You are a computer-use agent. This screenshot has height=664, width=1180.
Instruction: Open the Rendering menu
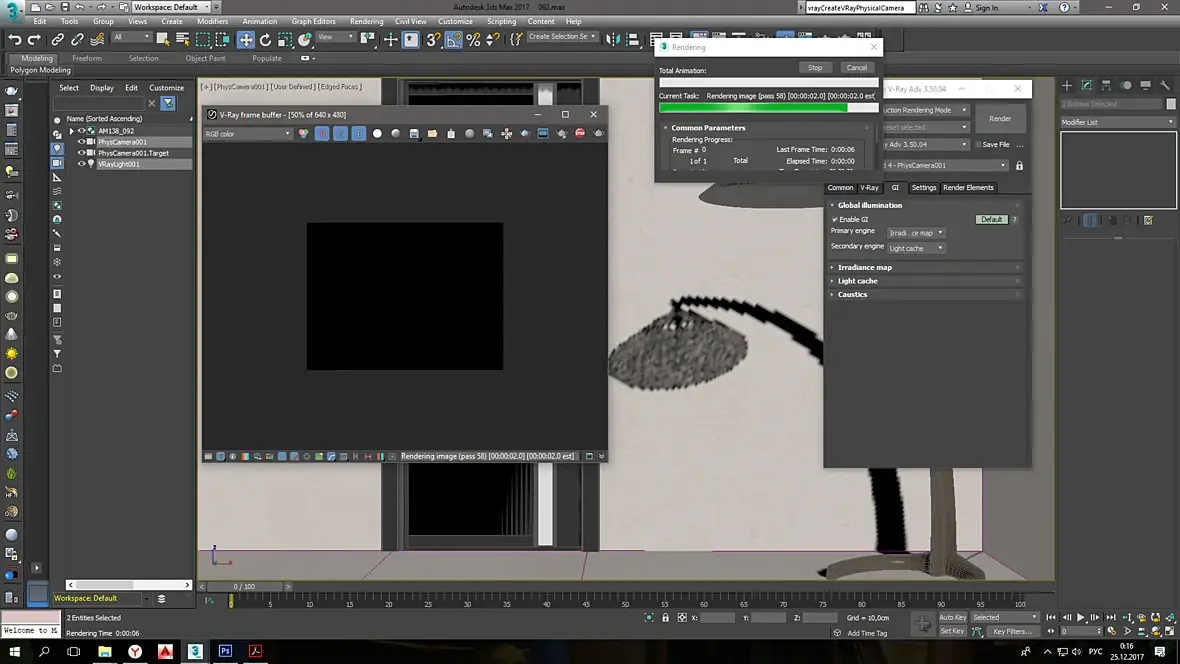coord(366,21)
